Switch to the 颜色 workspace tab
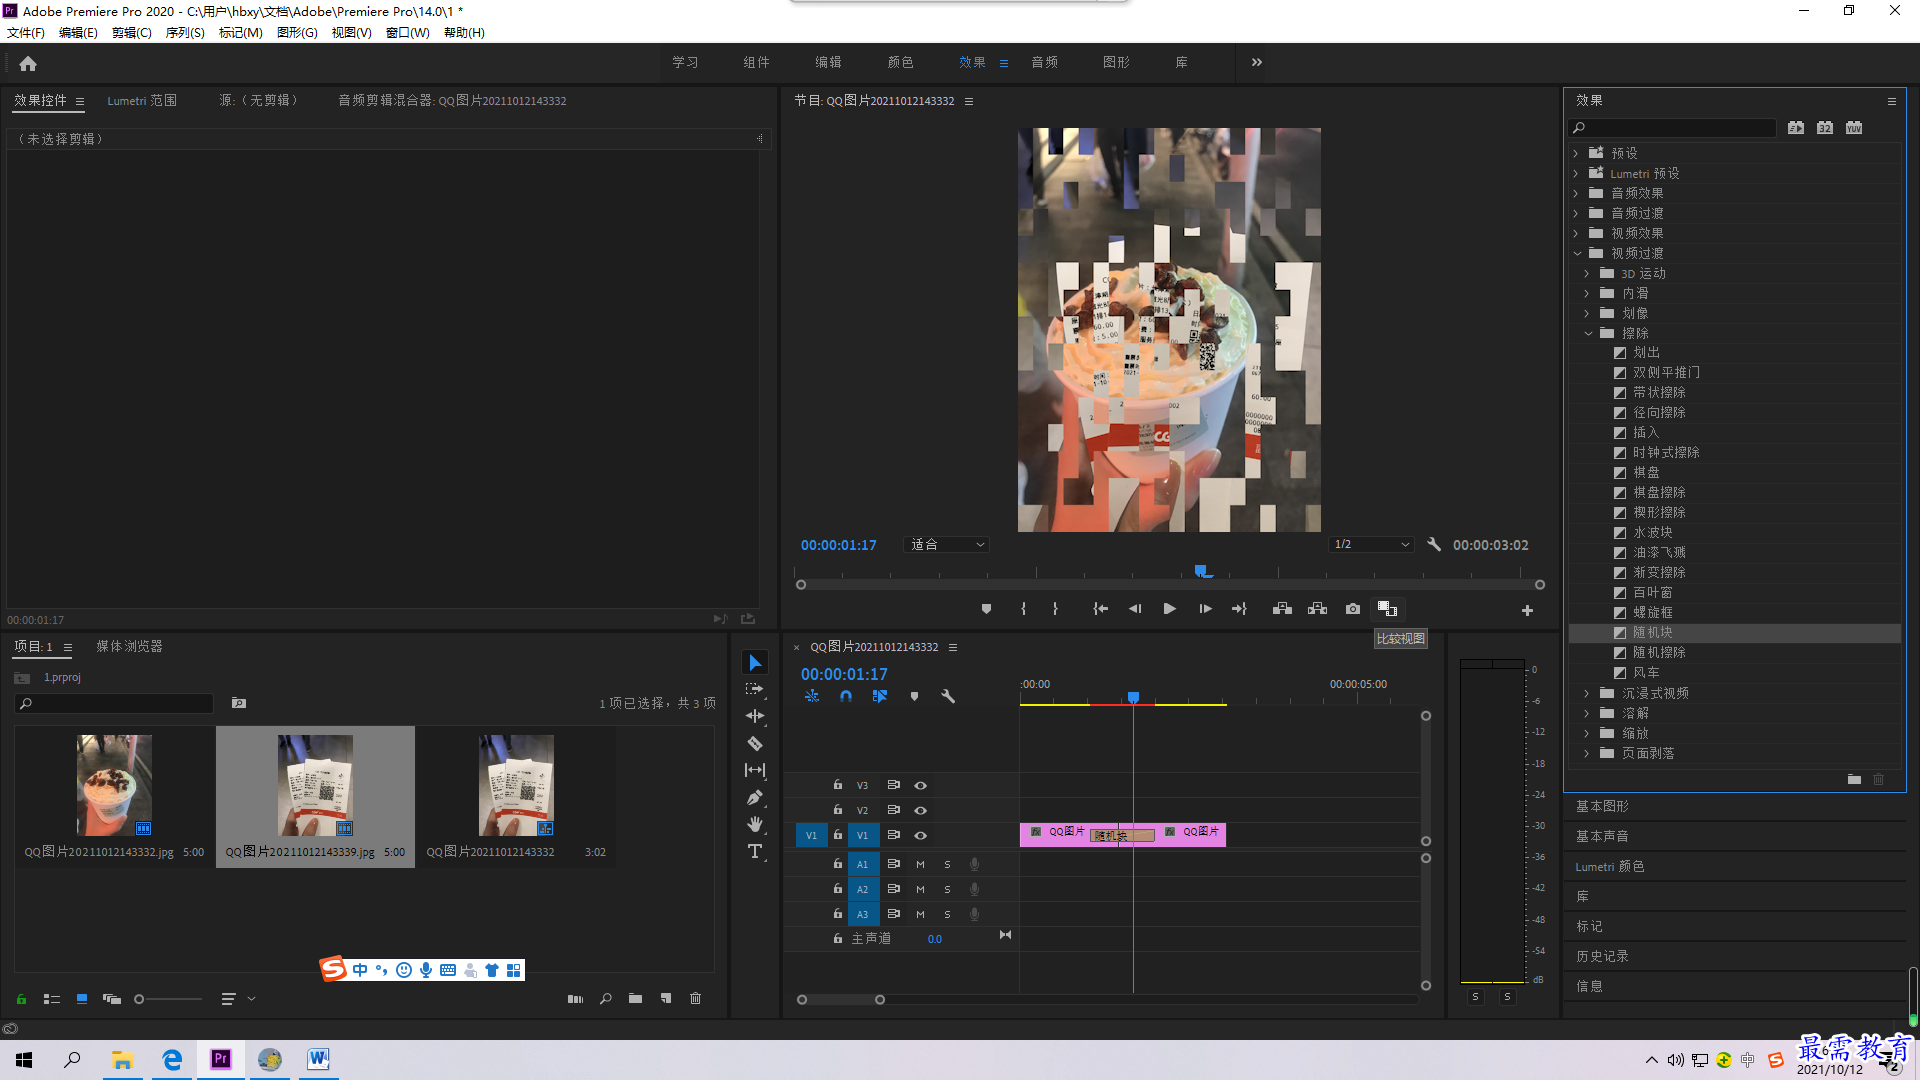The height and width of the screenshot is (1080, 1920). [900, 62]
